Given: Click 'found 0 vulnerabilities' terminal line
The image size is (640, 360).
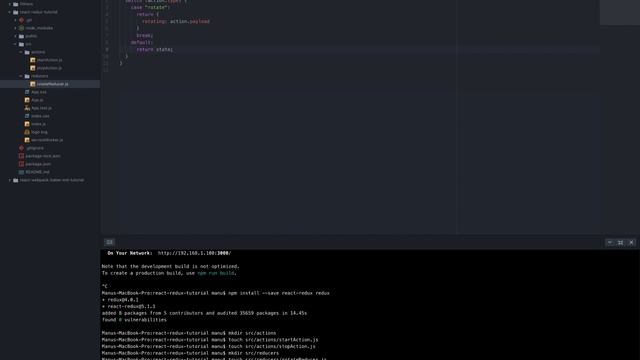Looking at the screenshot, I should click(134, 320).
